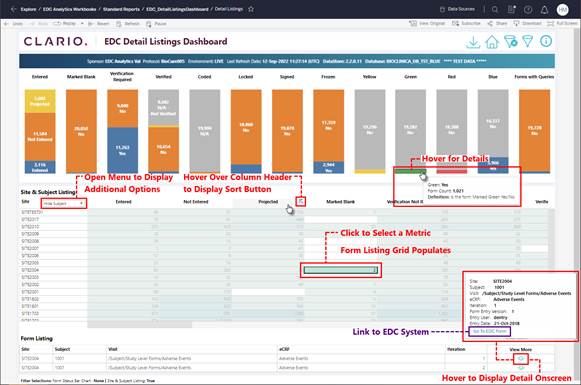Click the Revert toolbar button
Screen dimensions: 581x385
tap(99, 24)
